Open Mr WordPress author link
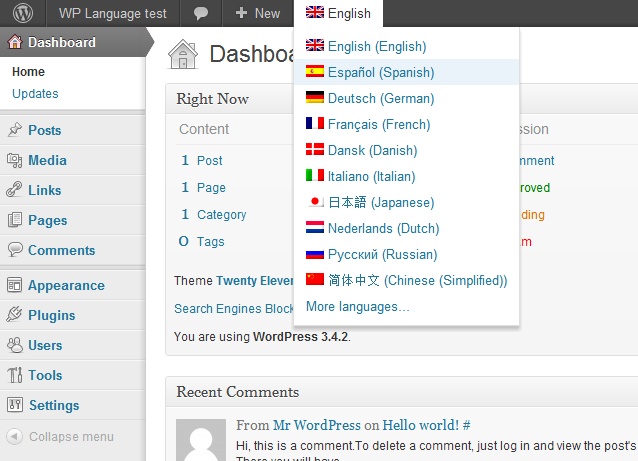The height and width of the screenshot is (461, 638). (x=317, y=425)
